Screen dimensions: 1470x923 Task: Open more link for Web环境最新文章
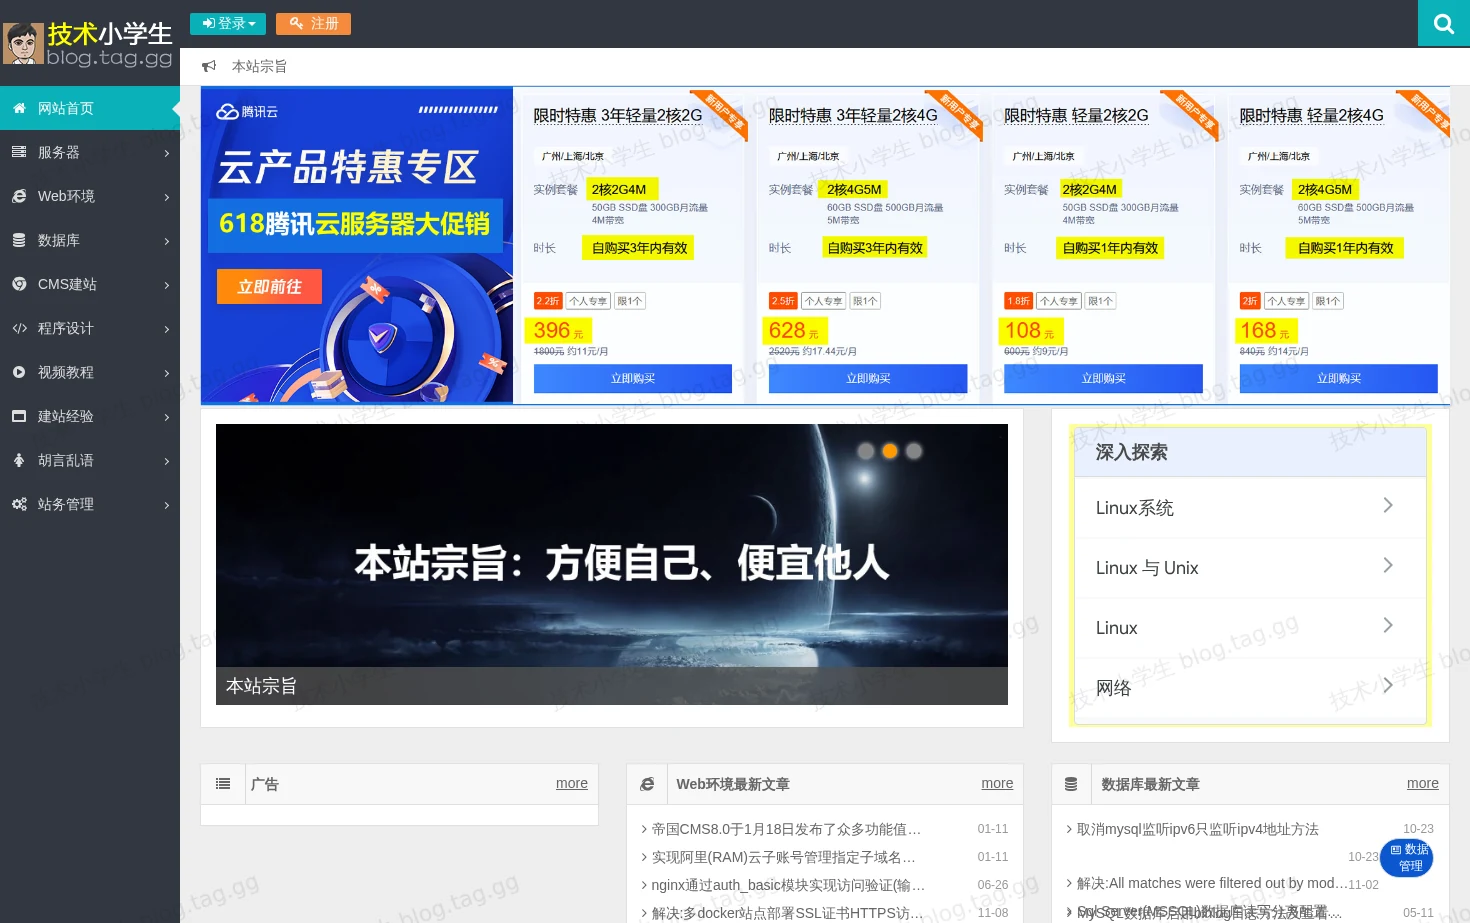tap(997, 783)
